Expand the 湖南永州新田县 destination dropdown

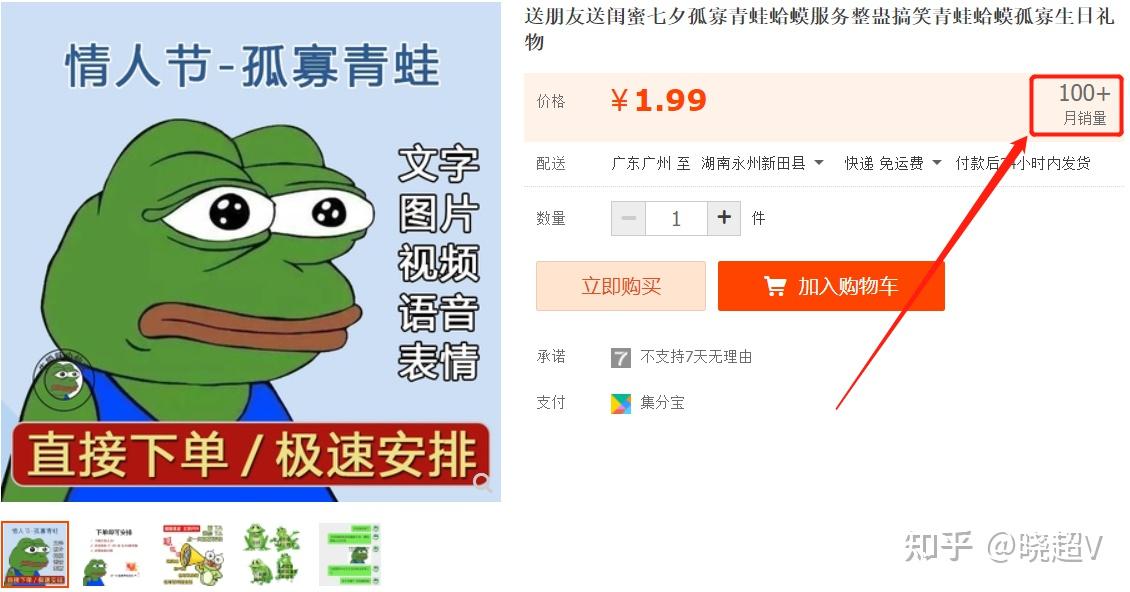[x=819, y=163]
